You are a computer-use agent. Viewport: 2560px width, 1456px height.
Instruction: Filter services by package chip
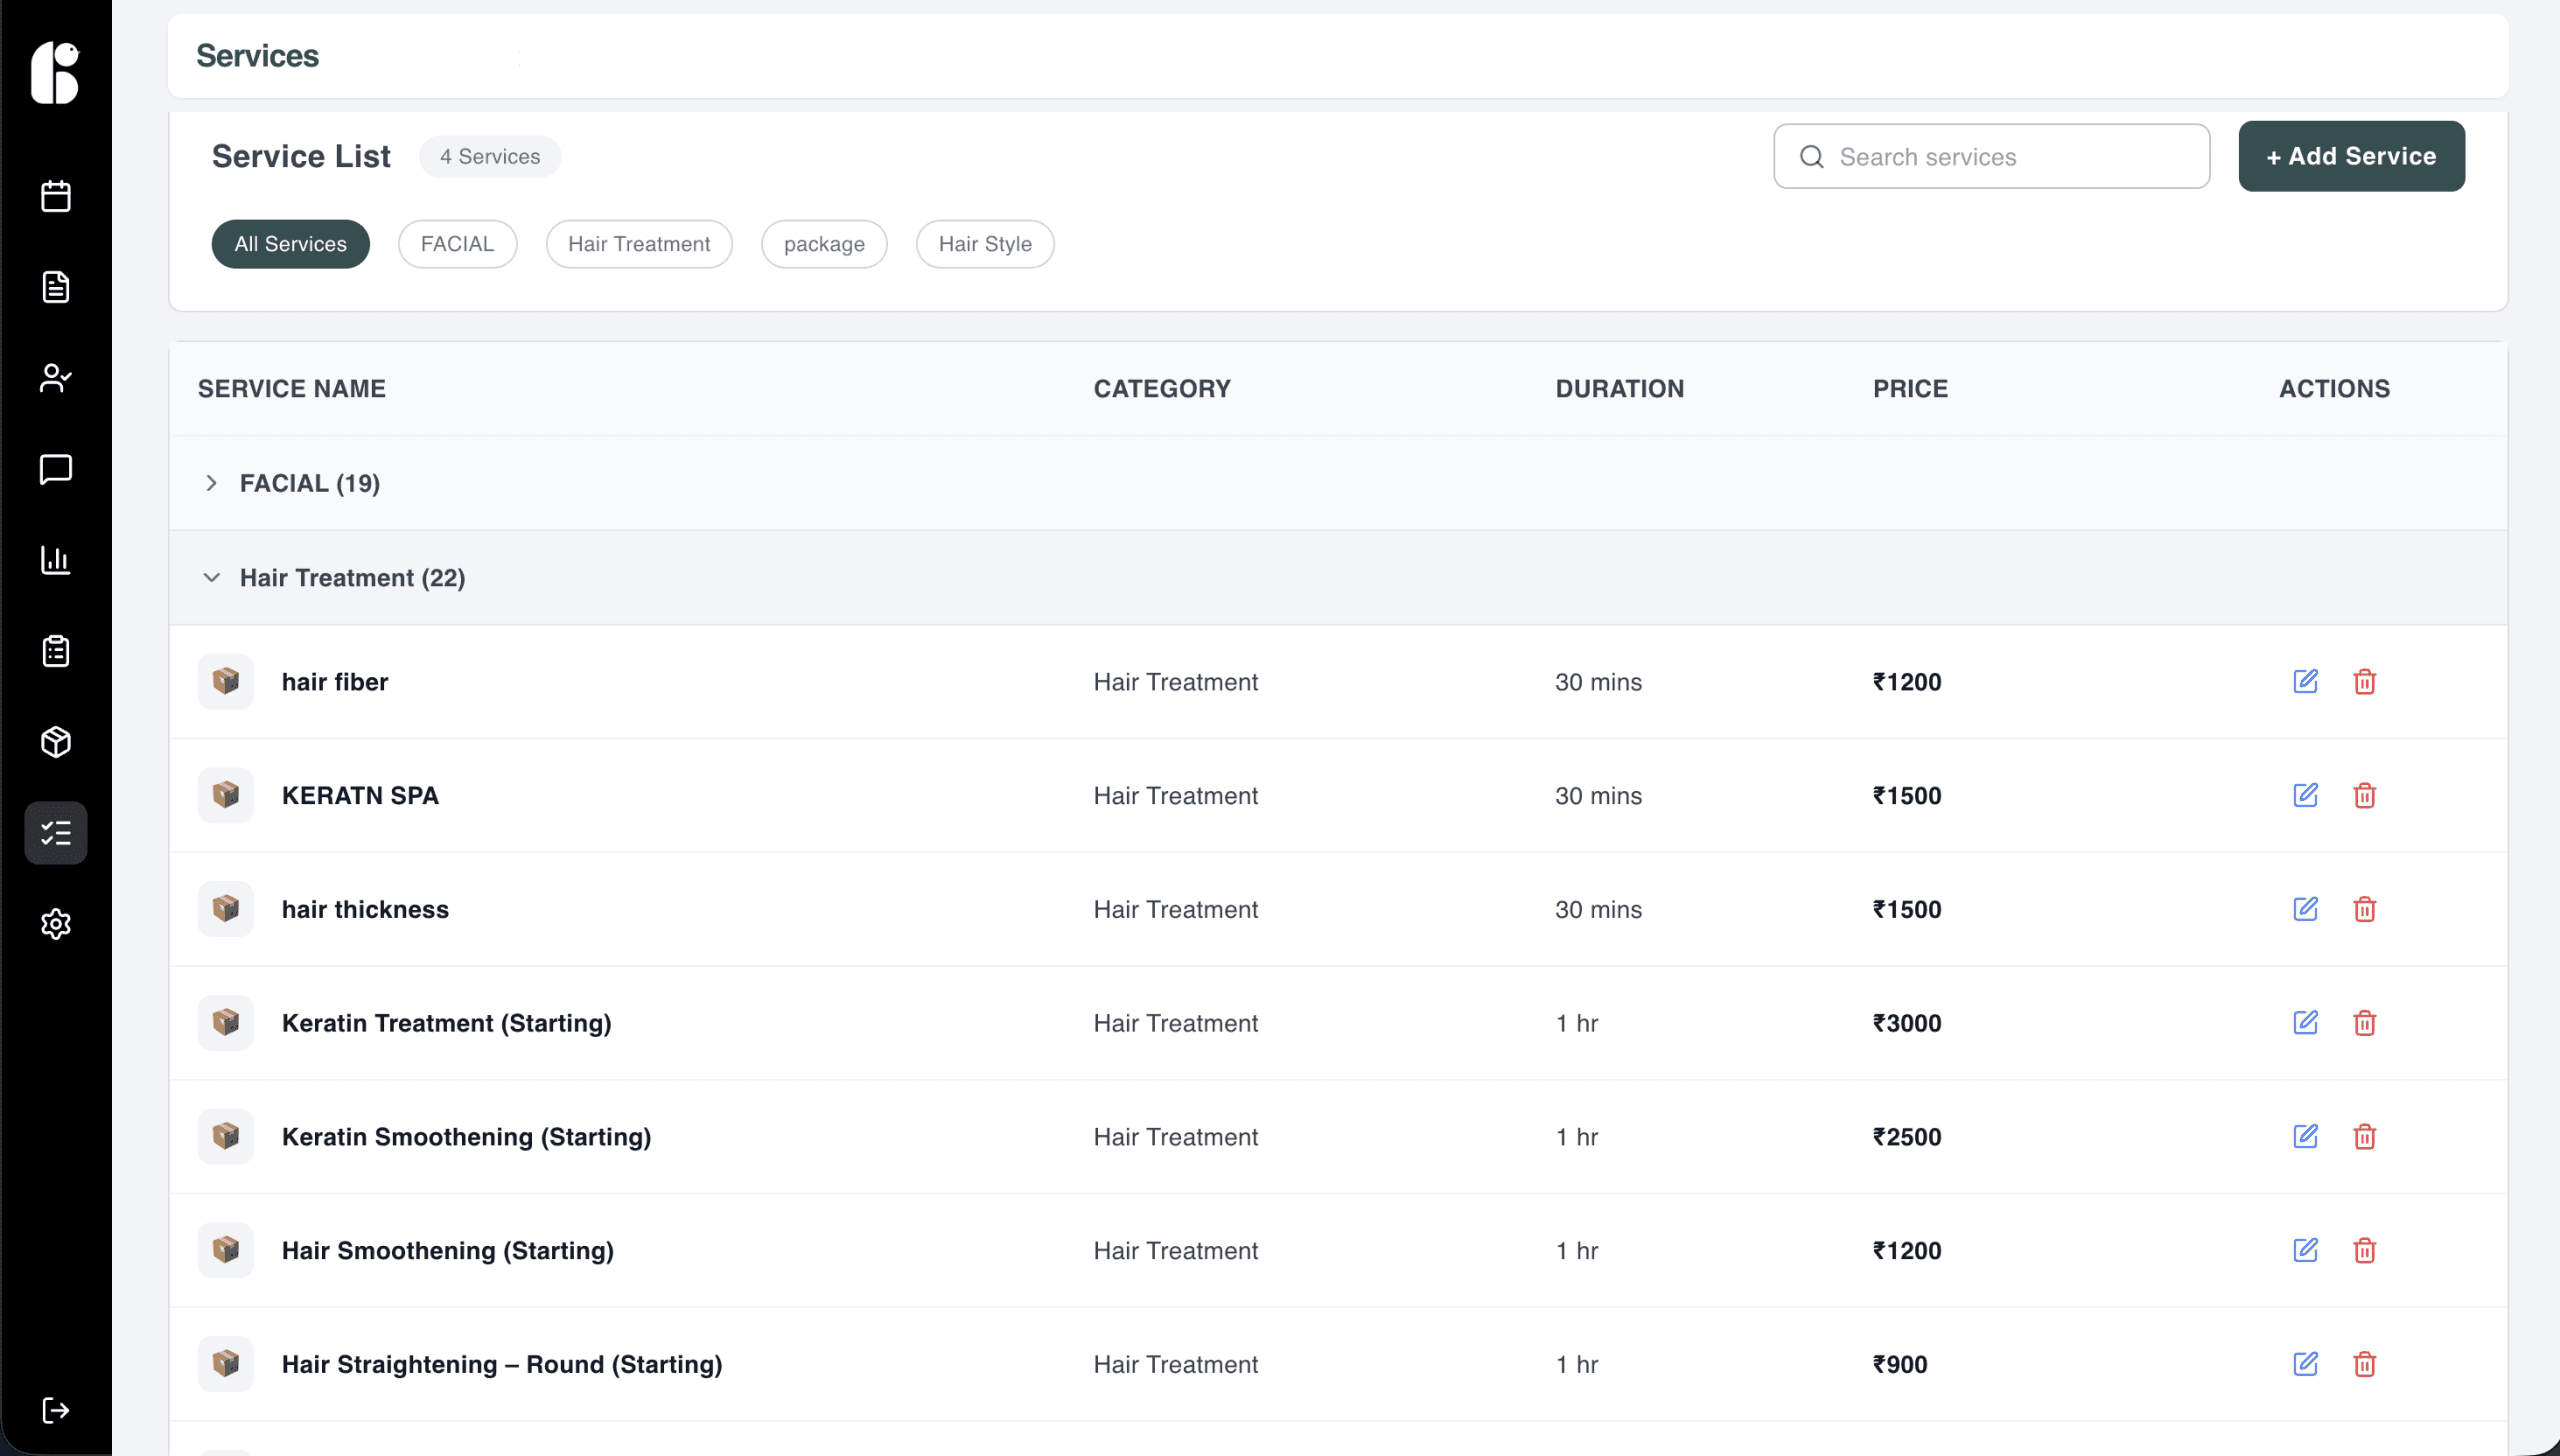[x=823, y=244]
